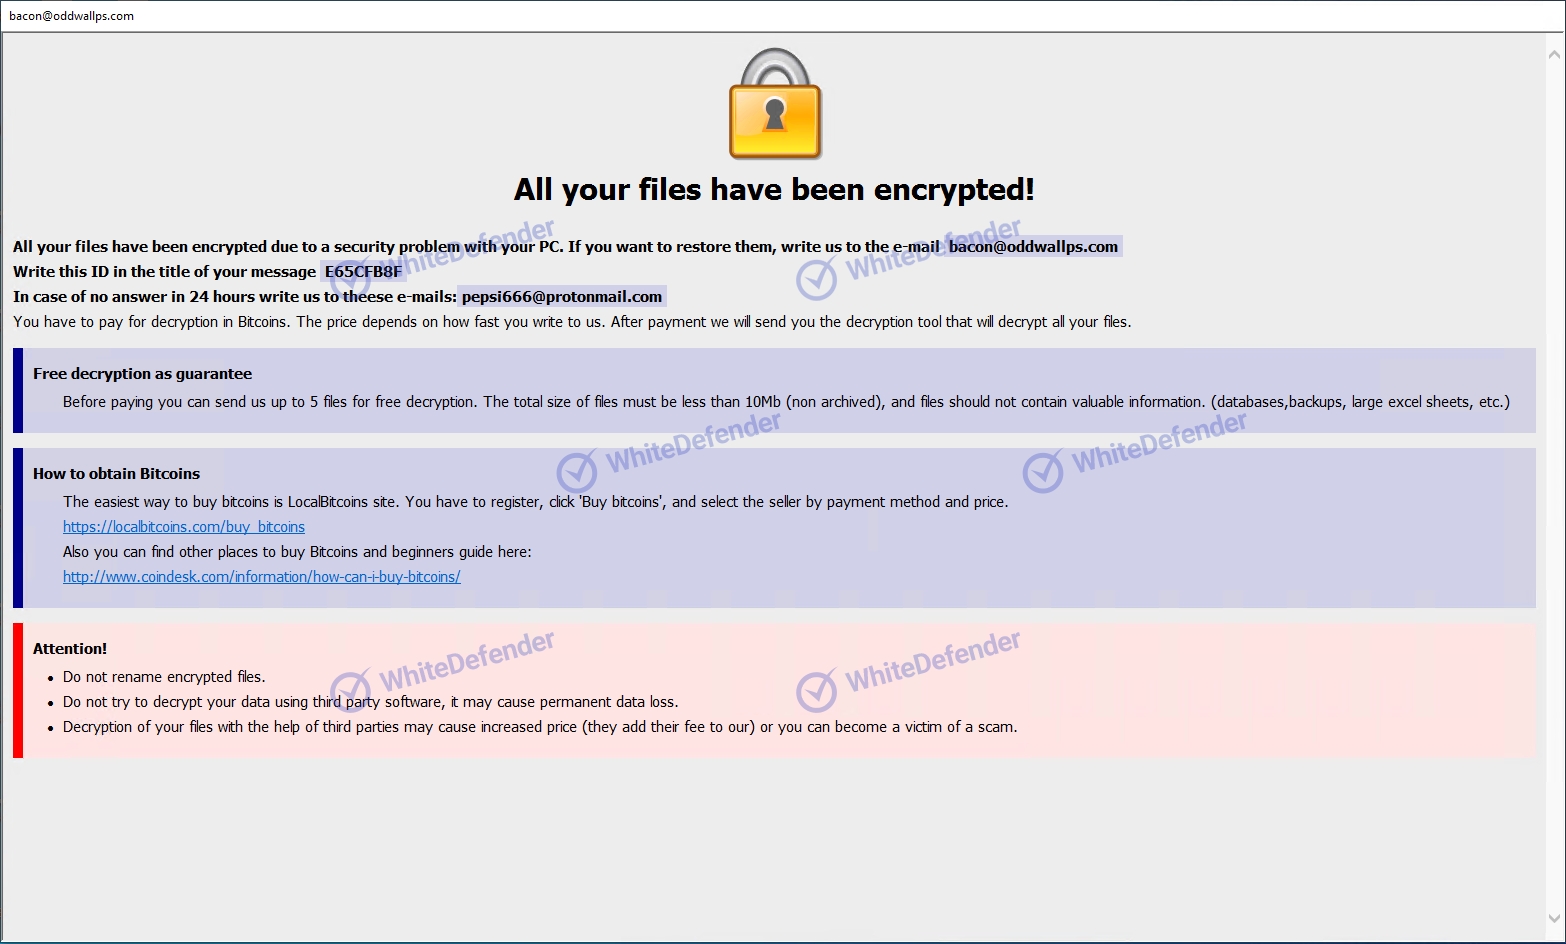Click the golden padlock icon
Viewport: 1566px width, 944px height.
[775, 104]
